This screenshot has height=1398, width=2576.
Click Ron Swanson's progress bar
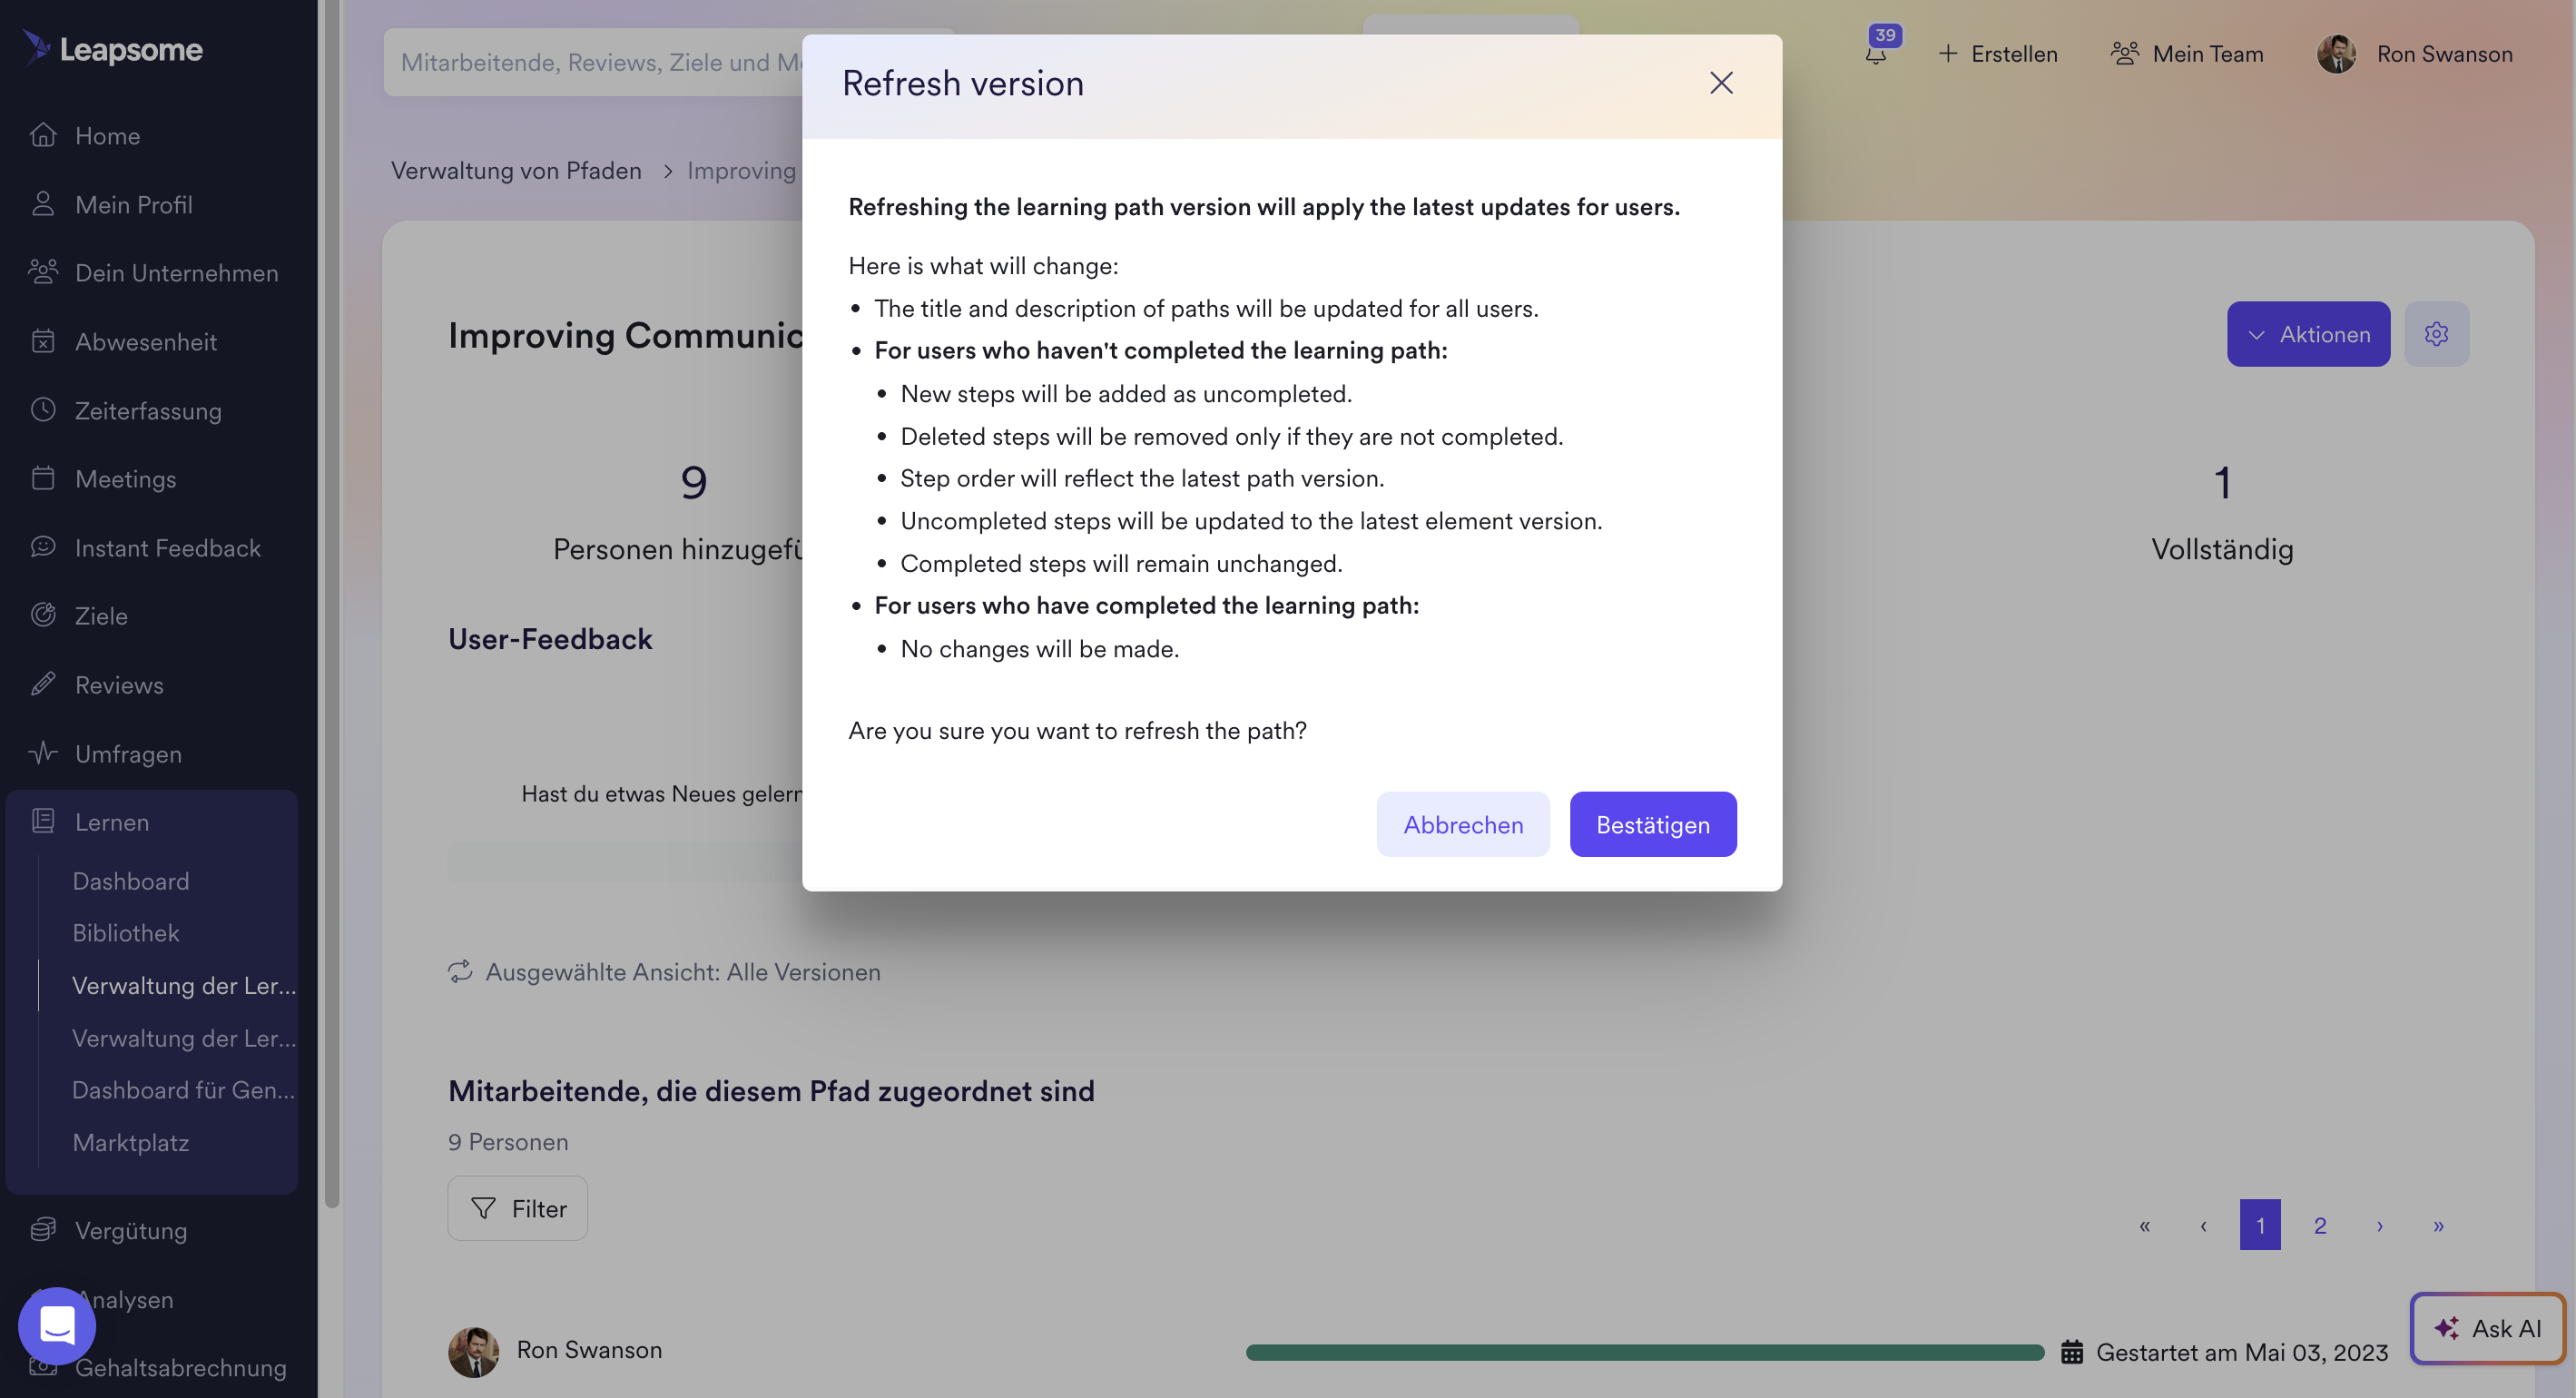tap(1645, 1353)
